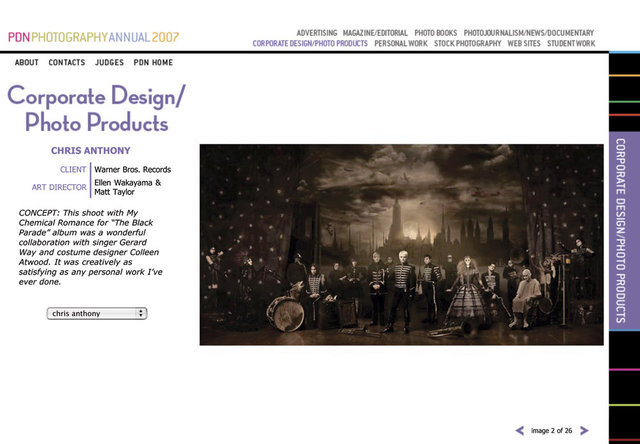The height and width of the screenshot is (444, 640).
Task: Open the Web Sites category
Action: point(524,43)
